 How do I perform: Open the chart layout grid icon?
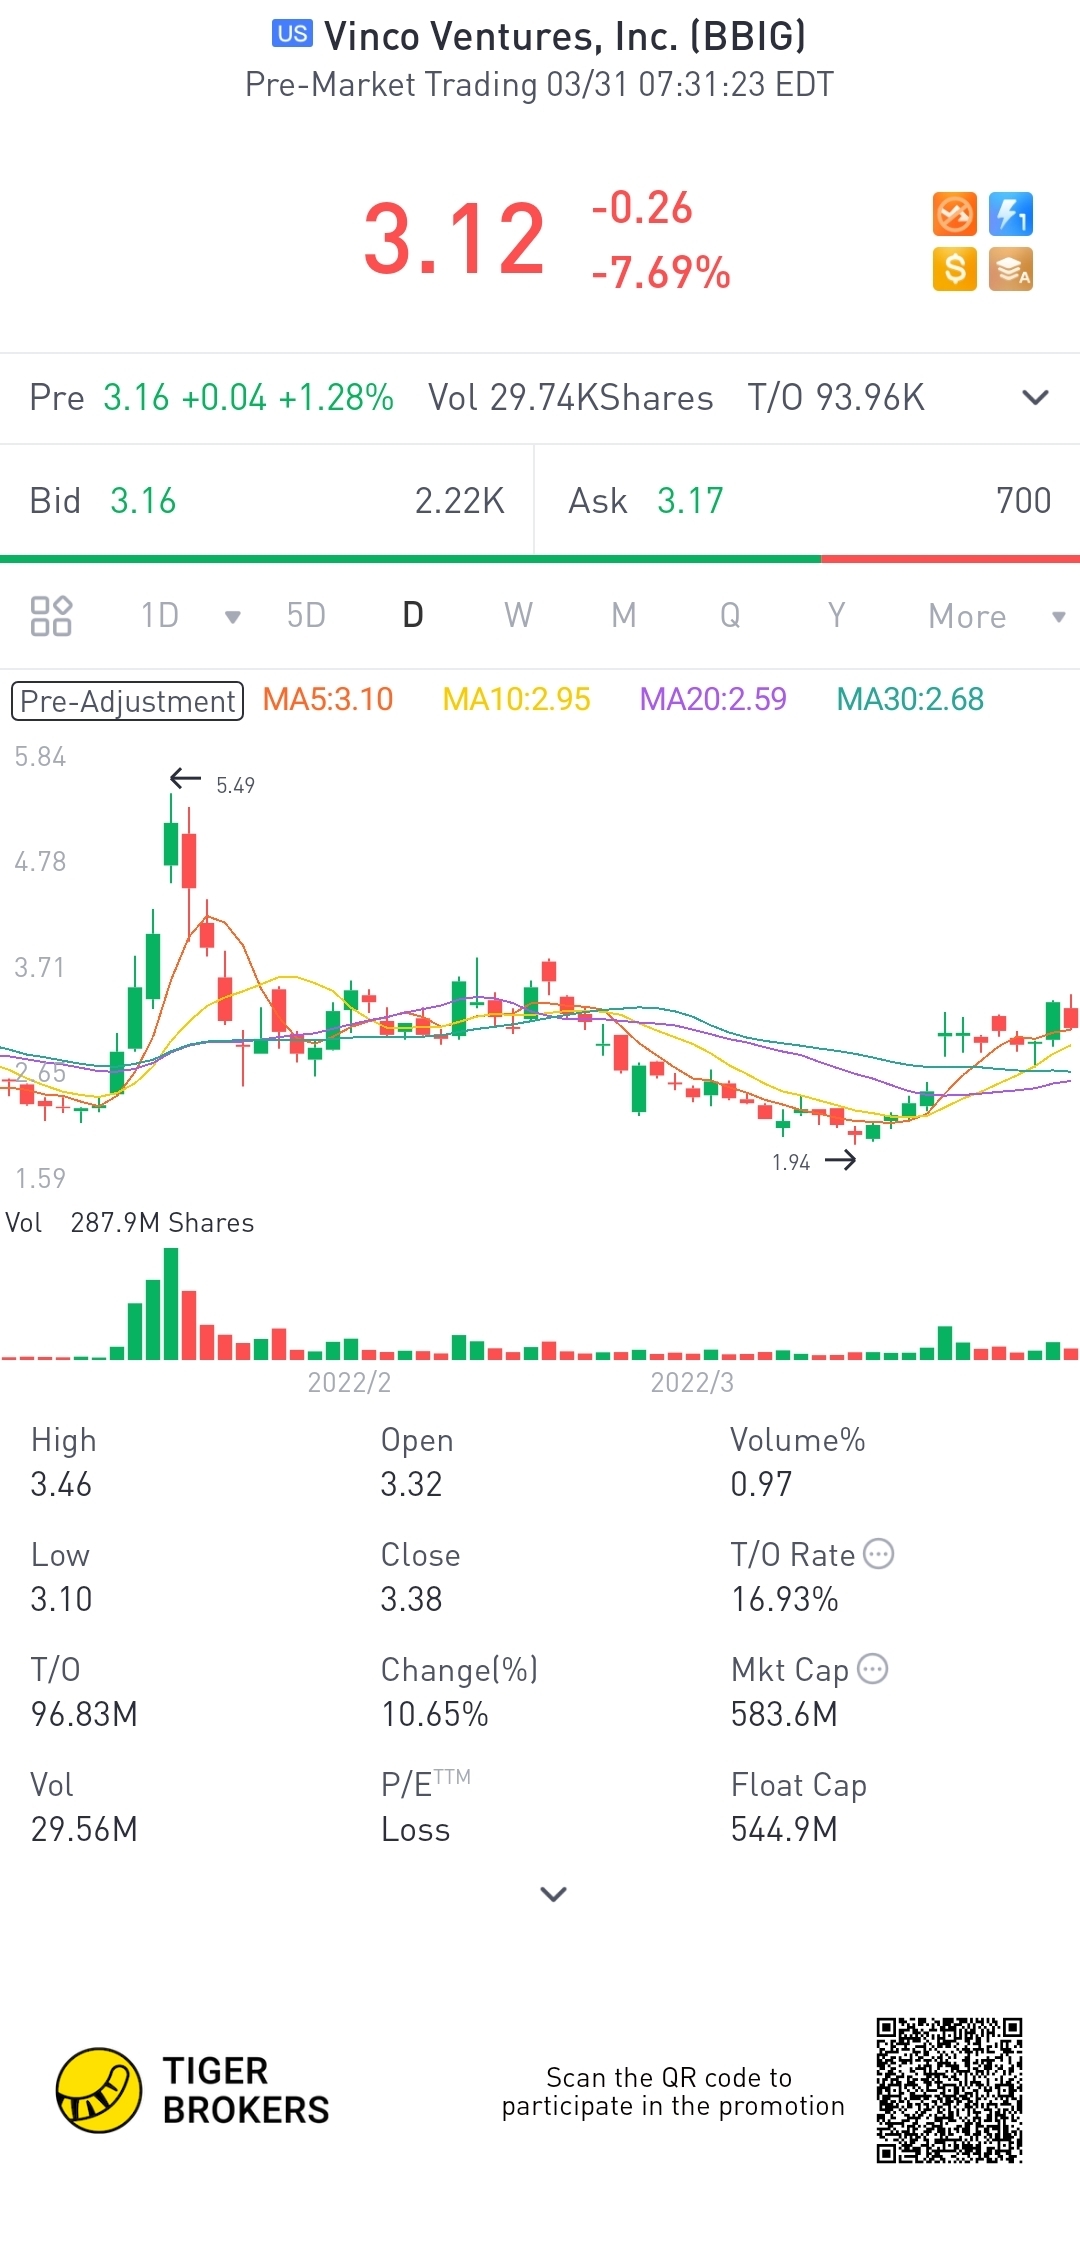pyautogui.click(x=51, y=616)
